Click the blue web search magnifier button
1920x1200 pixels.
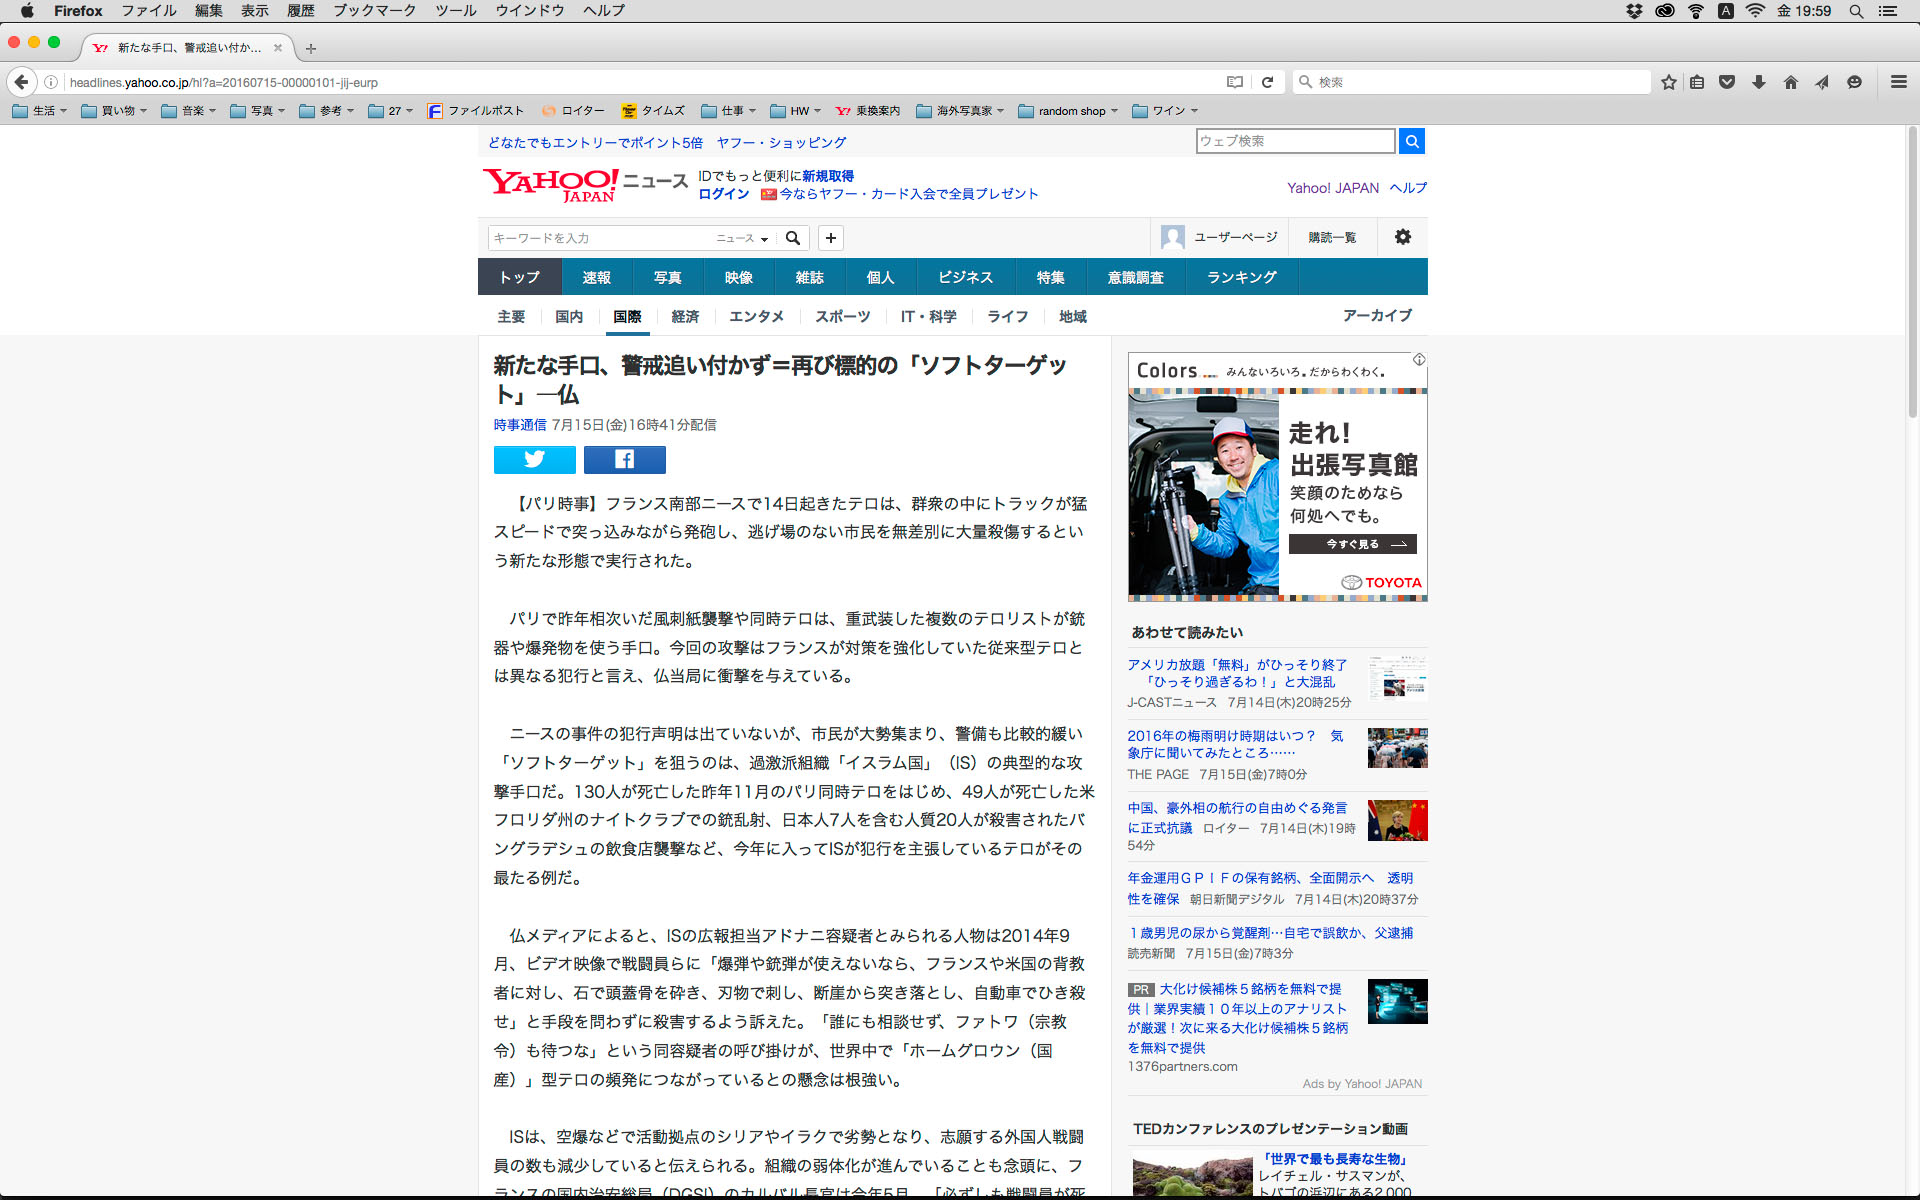(1411, 141)
